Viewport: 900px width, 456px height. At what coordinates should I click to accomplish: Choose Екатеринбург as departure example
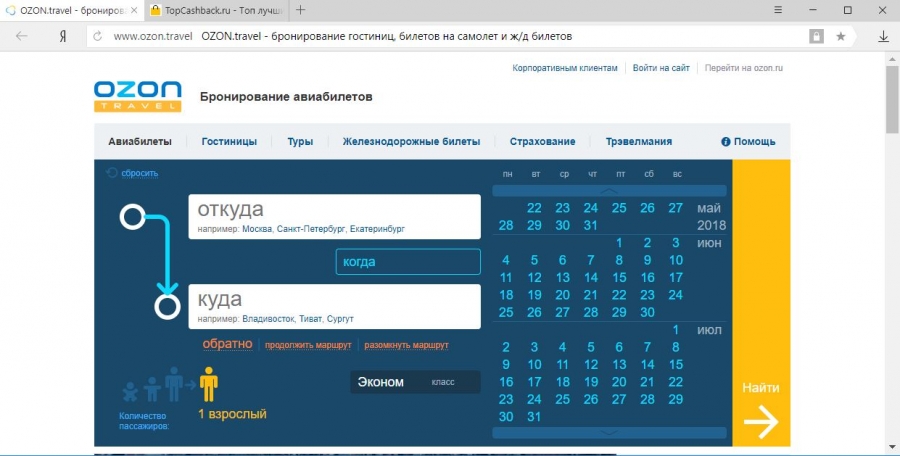(377, 229)
